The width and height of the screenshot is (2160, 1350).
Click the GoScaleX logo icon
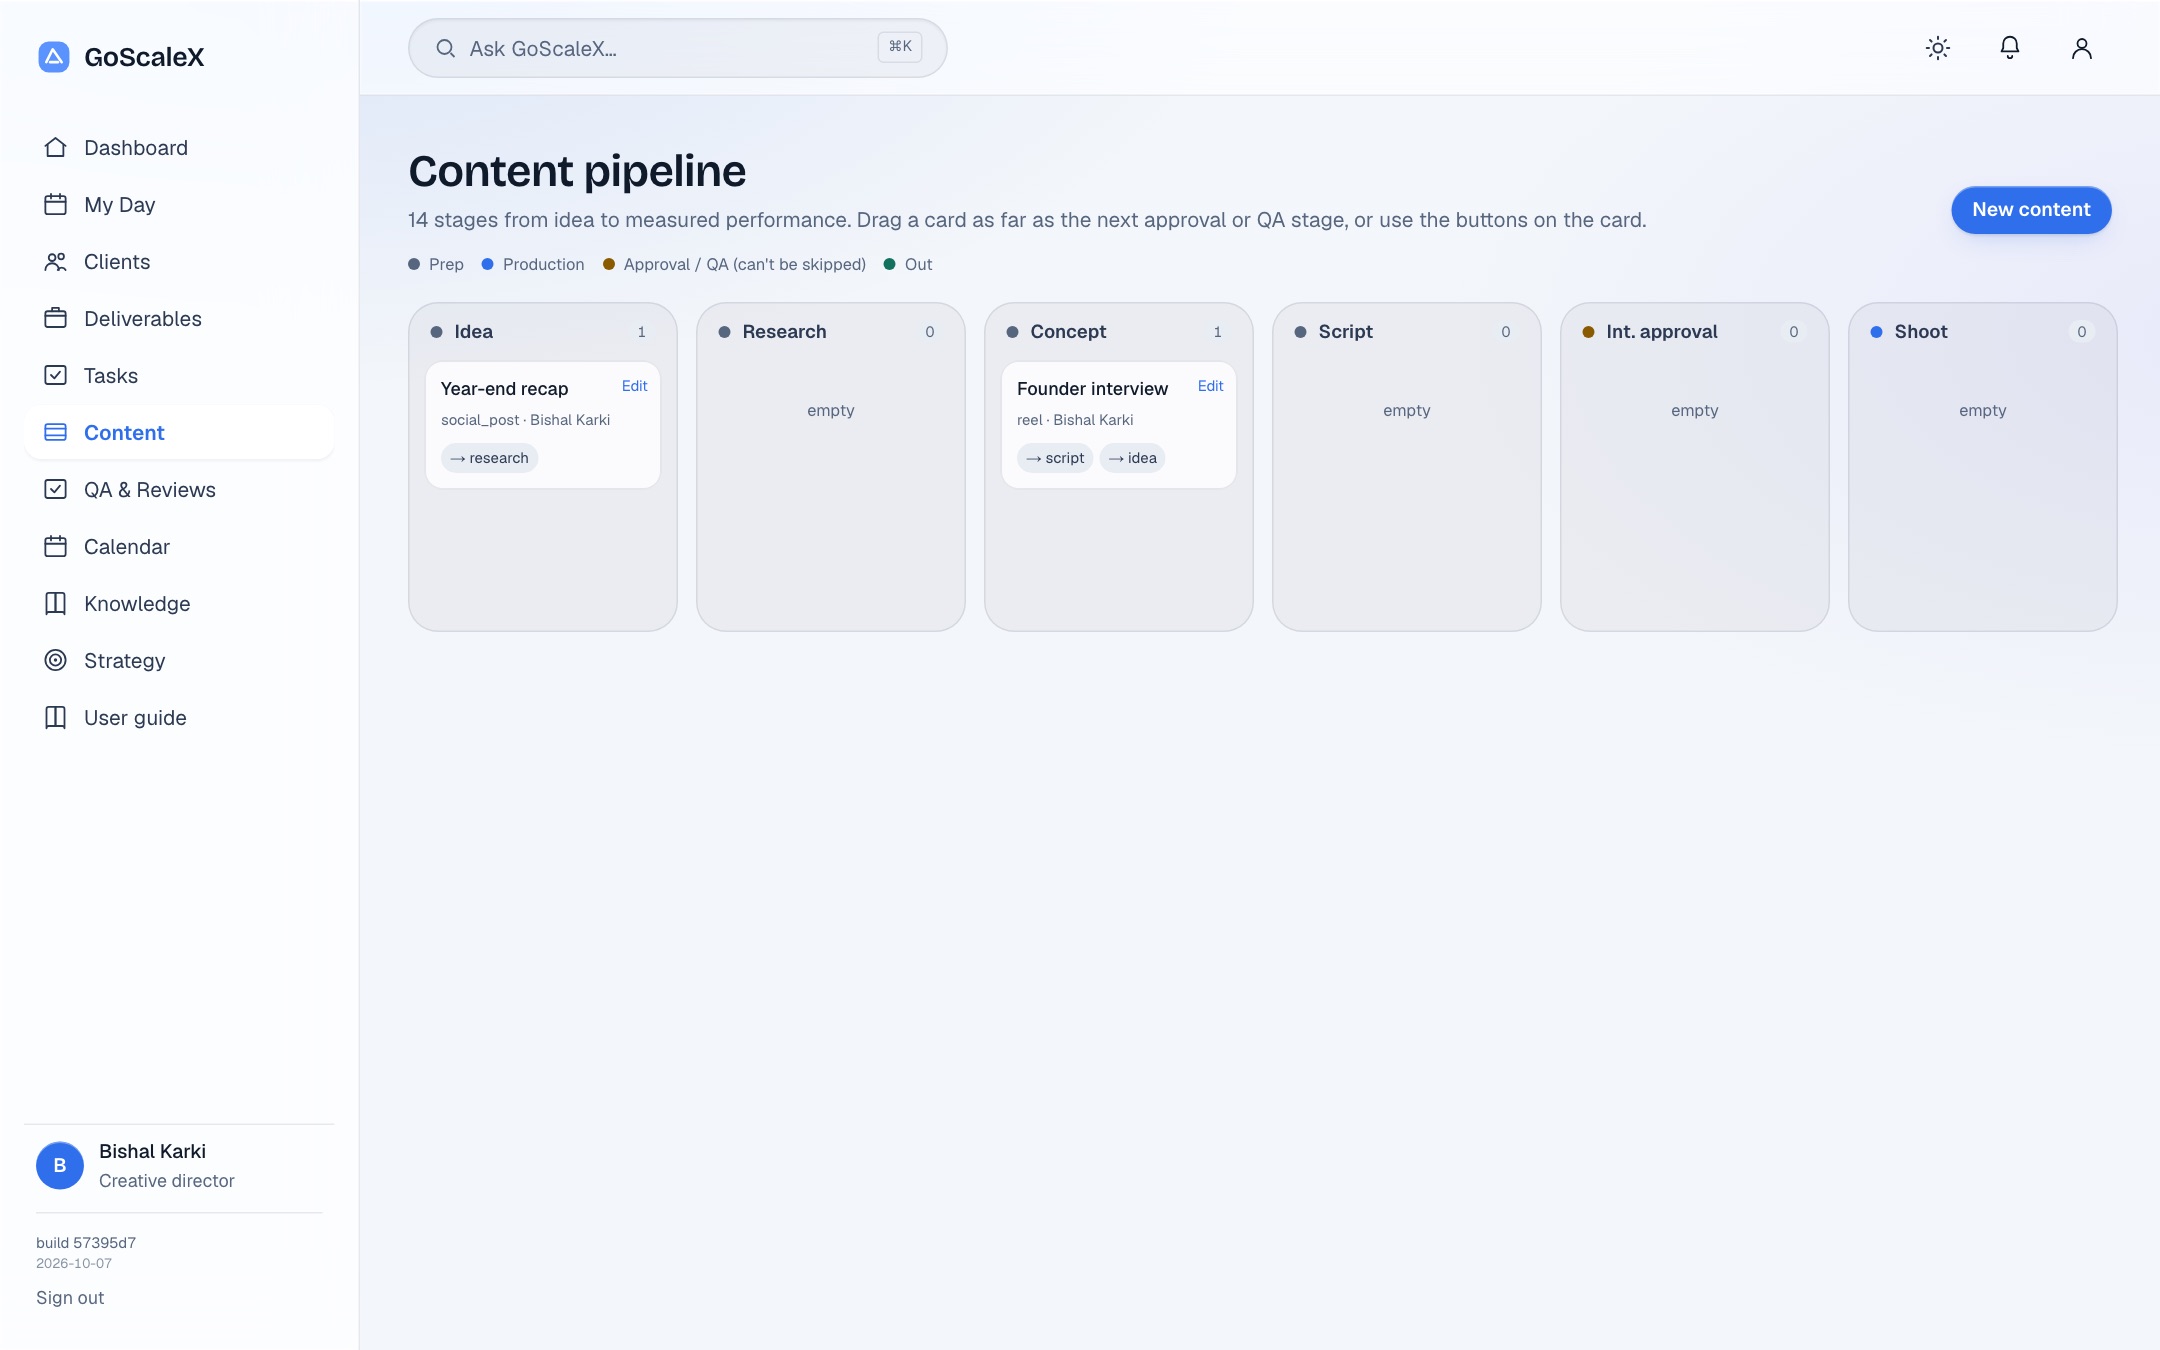point(54,57)
